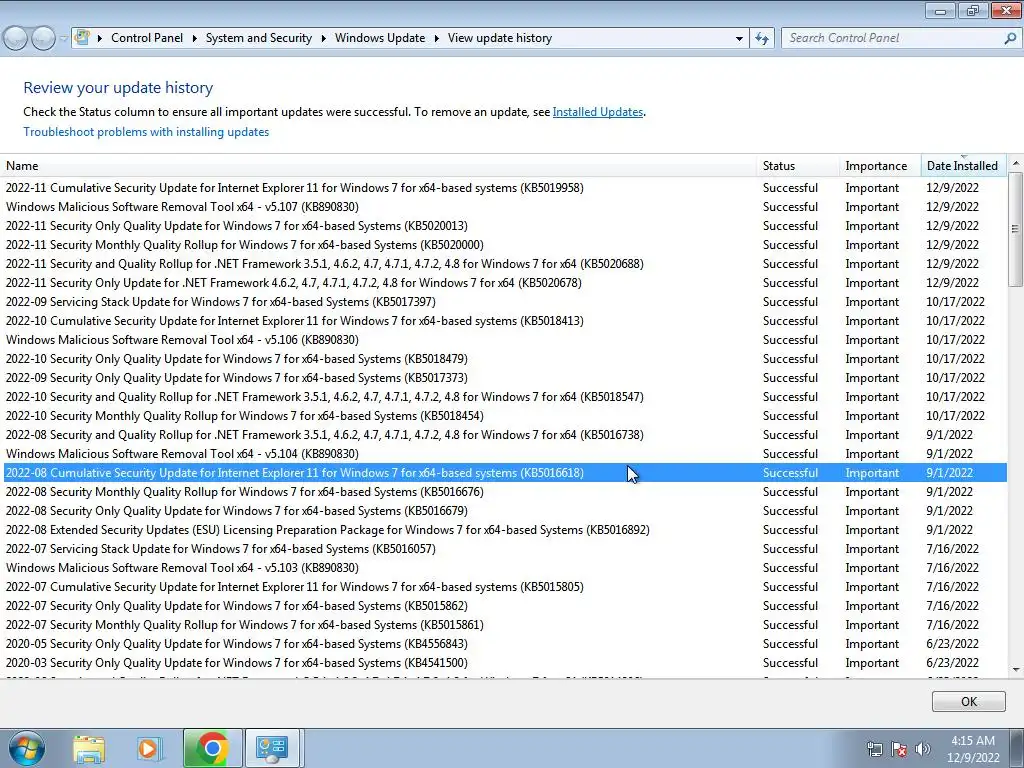Go to System and Security breadcrumb
Screen dimensions: 1024x768
(x=259, y=38)
